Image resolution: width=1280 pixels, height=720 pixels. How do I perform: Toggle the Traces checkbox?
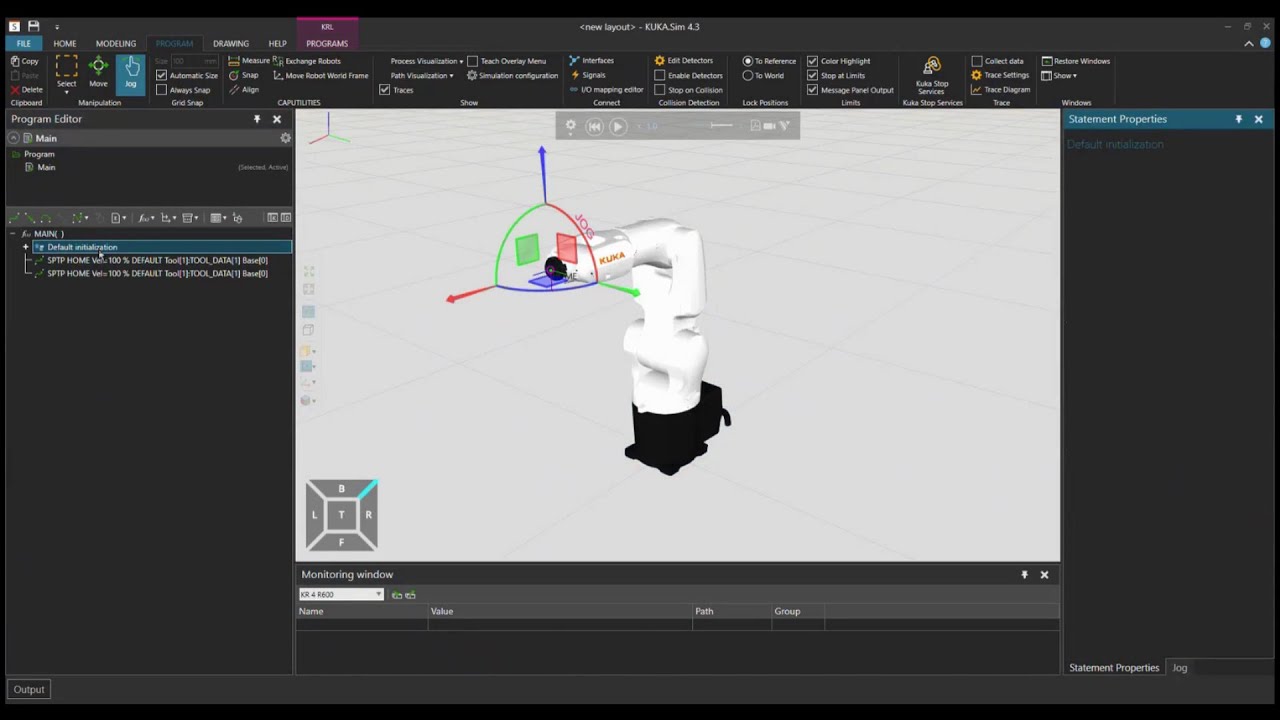[384, 89]
